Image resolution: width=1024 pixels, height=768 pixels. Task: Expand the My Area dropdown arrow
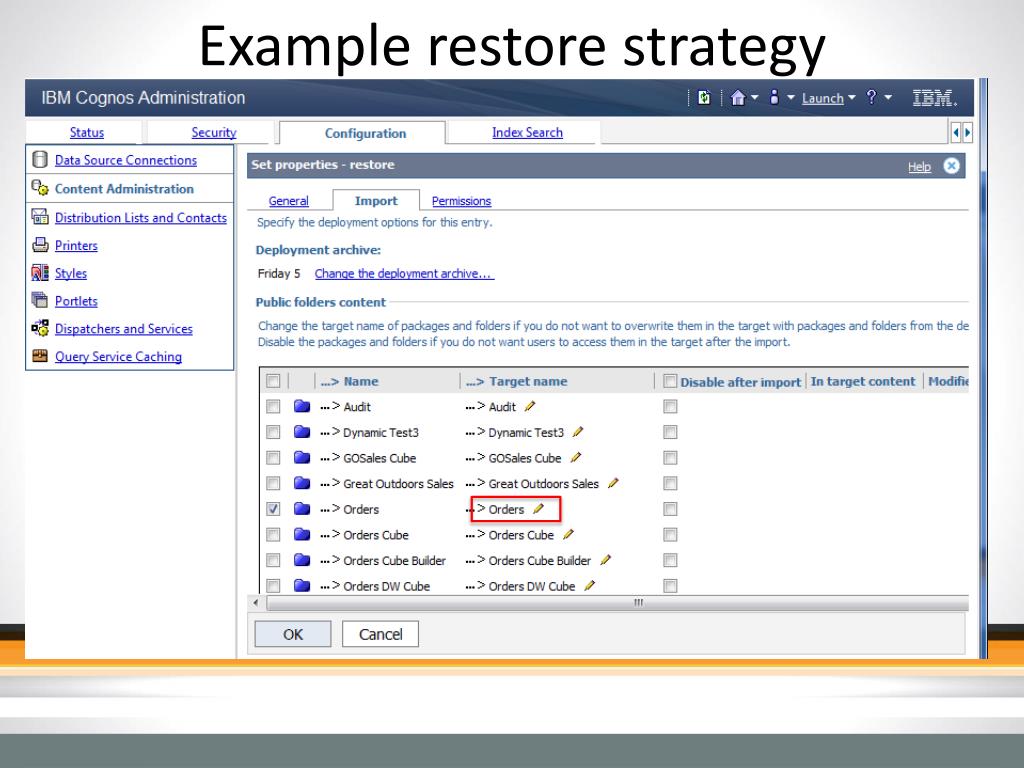pos(790,98)
